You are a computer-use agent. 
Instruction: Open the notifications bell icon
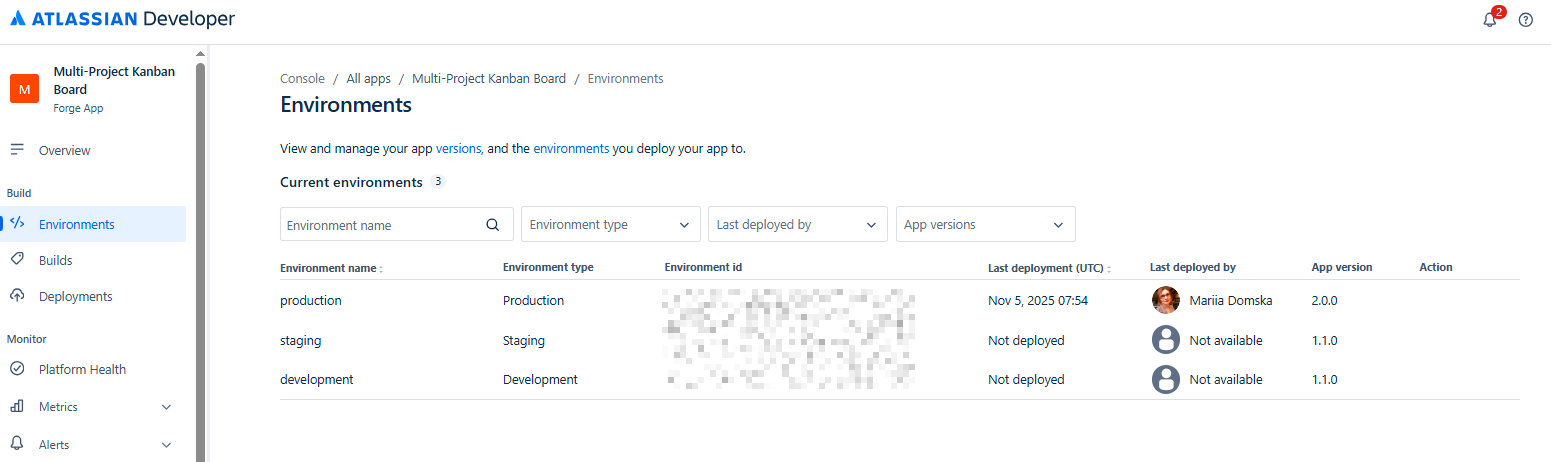click(1489, 20)
